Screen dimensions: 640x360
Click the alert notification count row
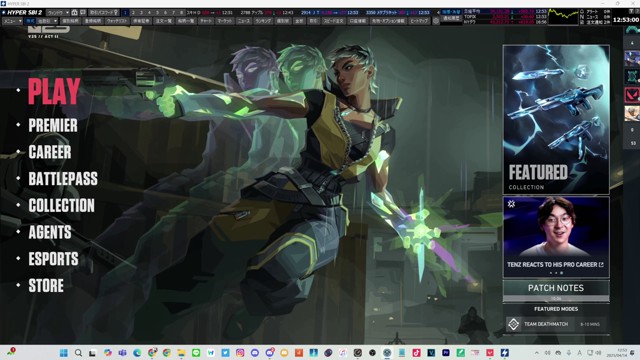point(596,11)
